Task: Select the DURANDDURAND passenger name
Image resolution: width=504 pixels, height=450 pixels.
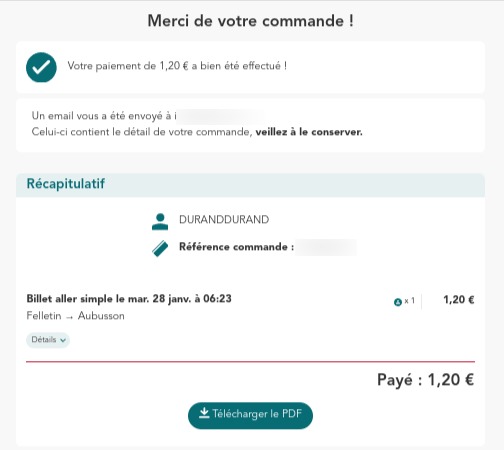Action: [x=224, y=220]
